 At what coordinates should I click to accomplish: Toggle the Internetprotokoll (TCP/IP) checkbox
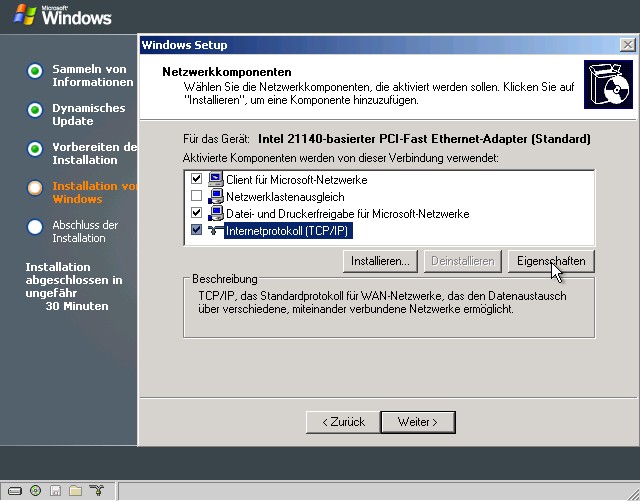point(196,231)
